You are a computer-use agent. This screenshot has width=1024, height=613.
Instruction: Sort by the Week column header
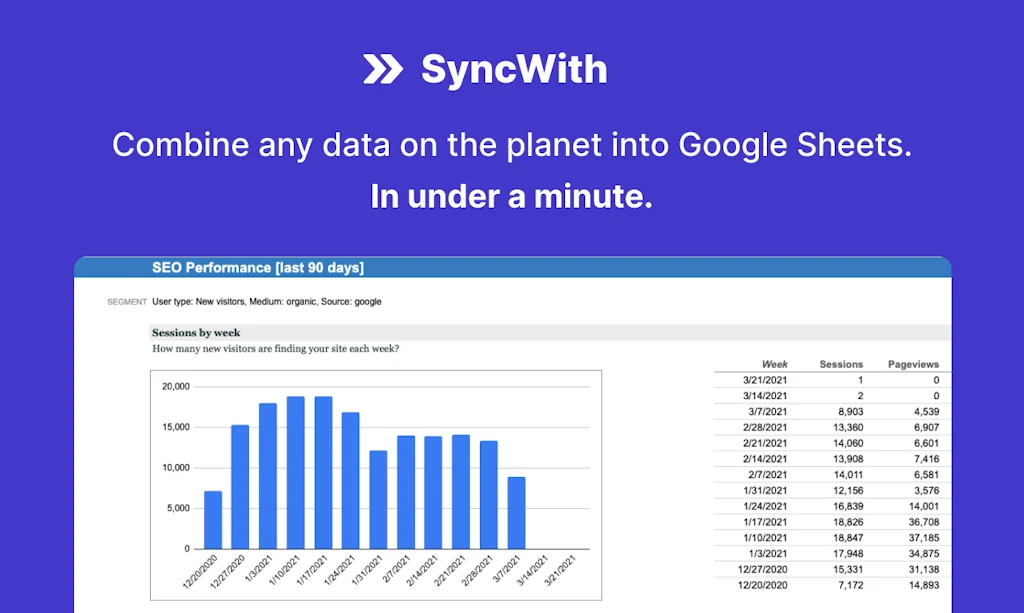(x=774, y=364)
